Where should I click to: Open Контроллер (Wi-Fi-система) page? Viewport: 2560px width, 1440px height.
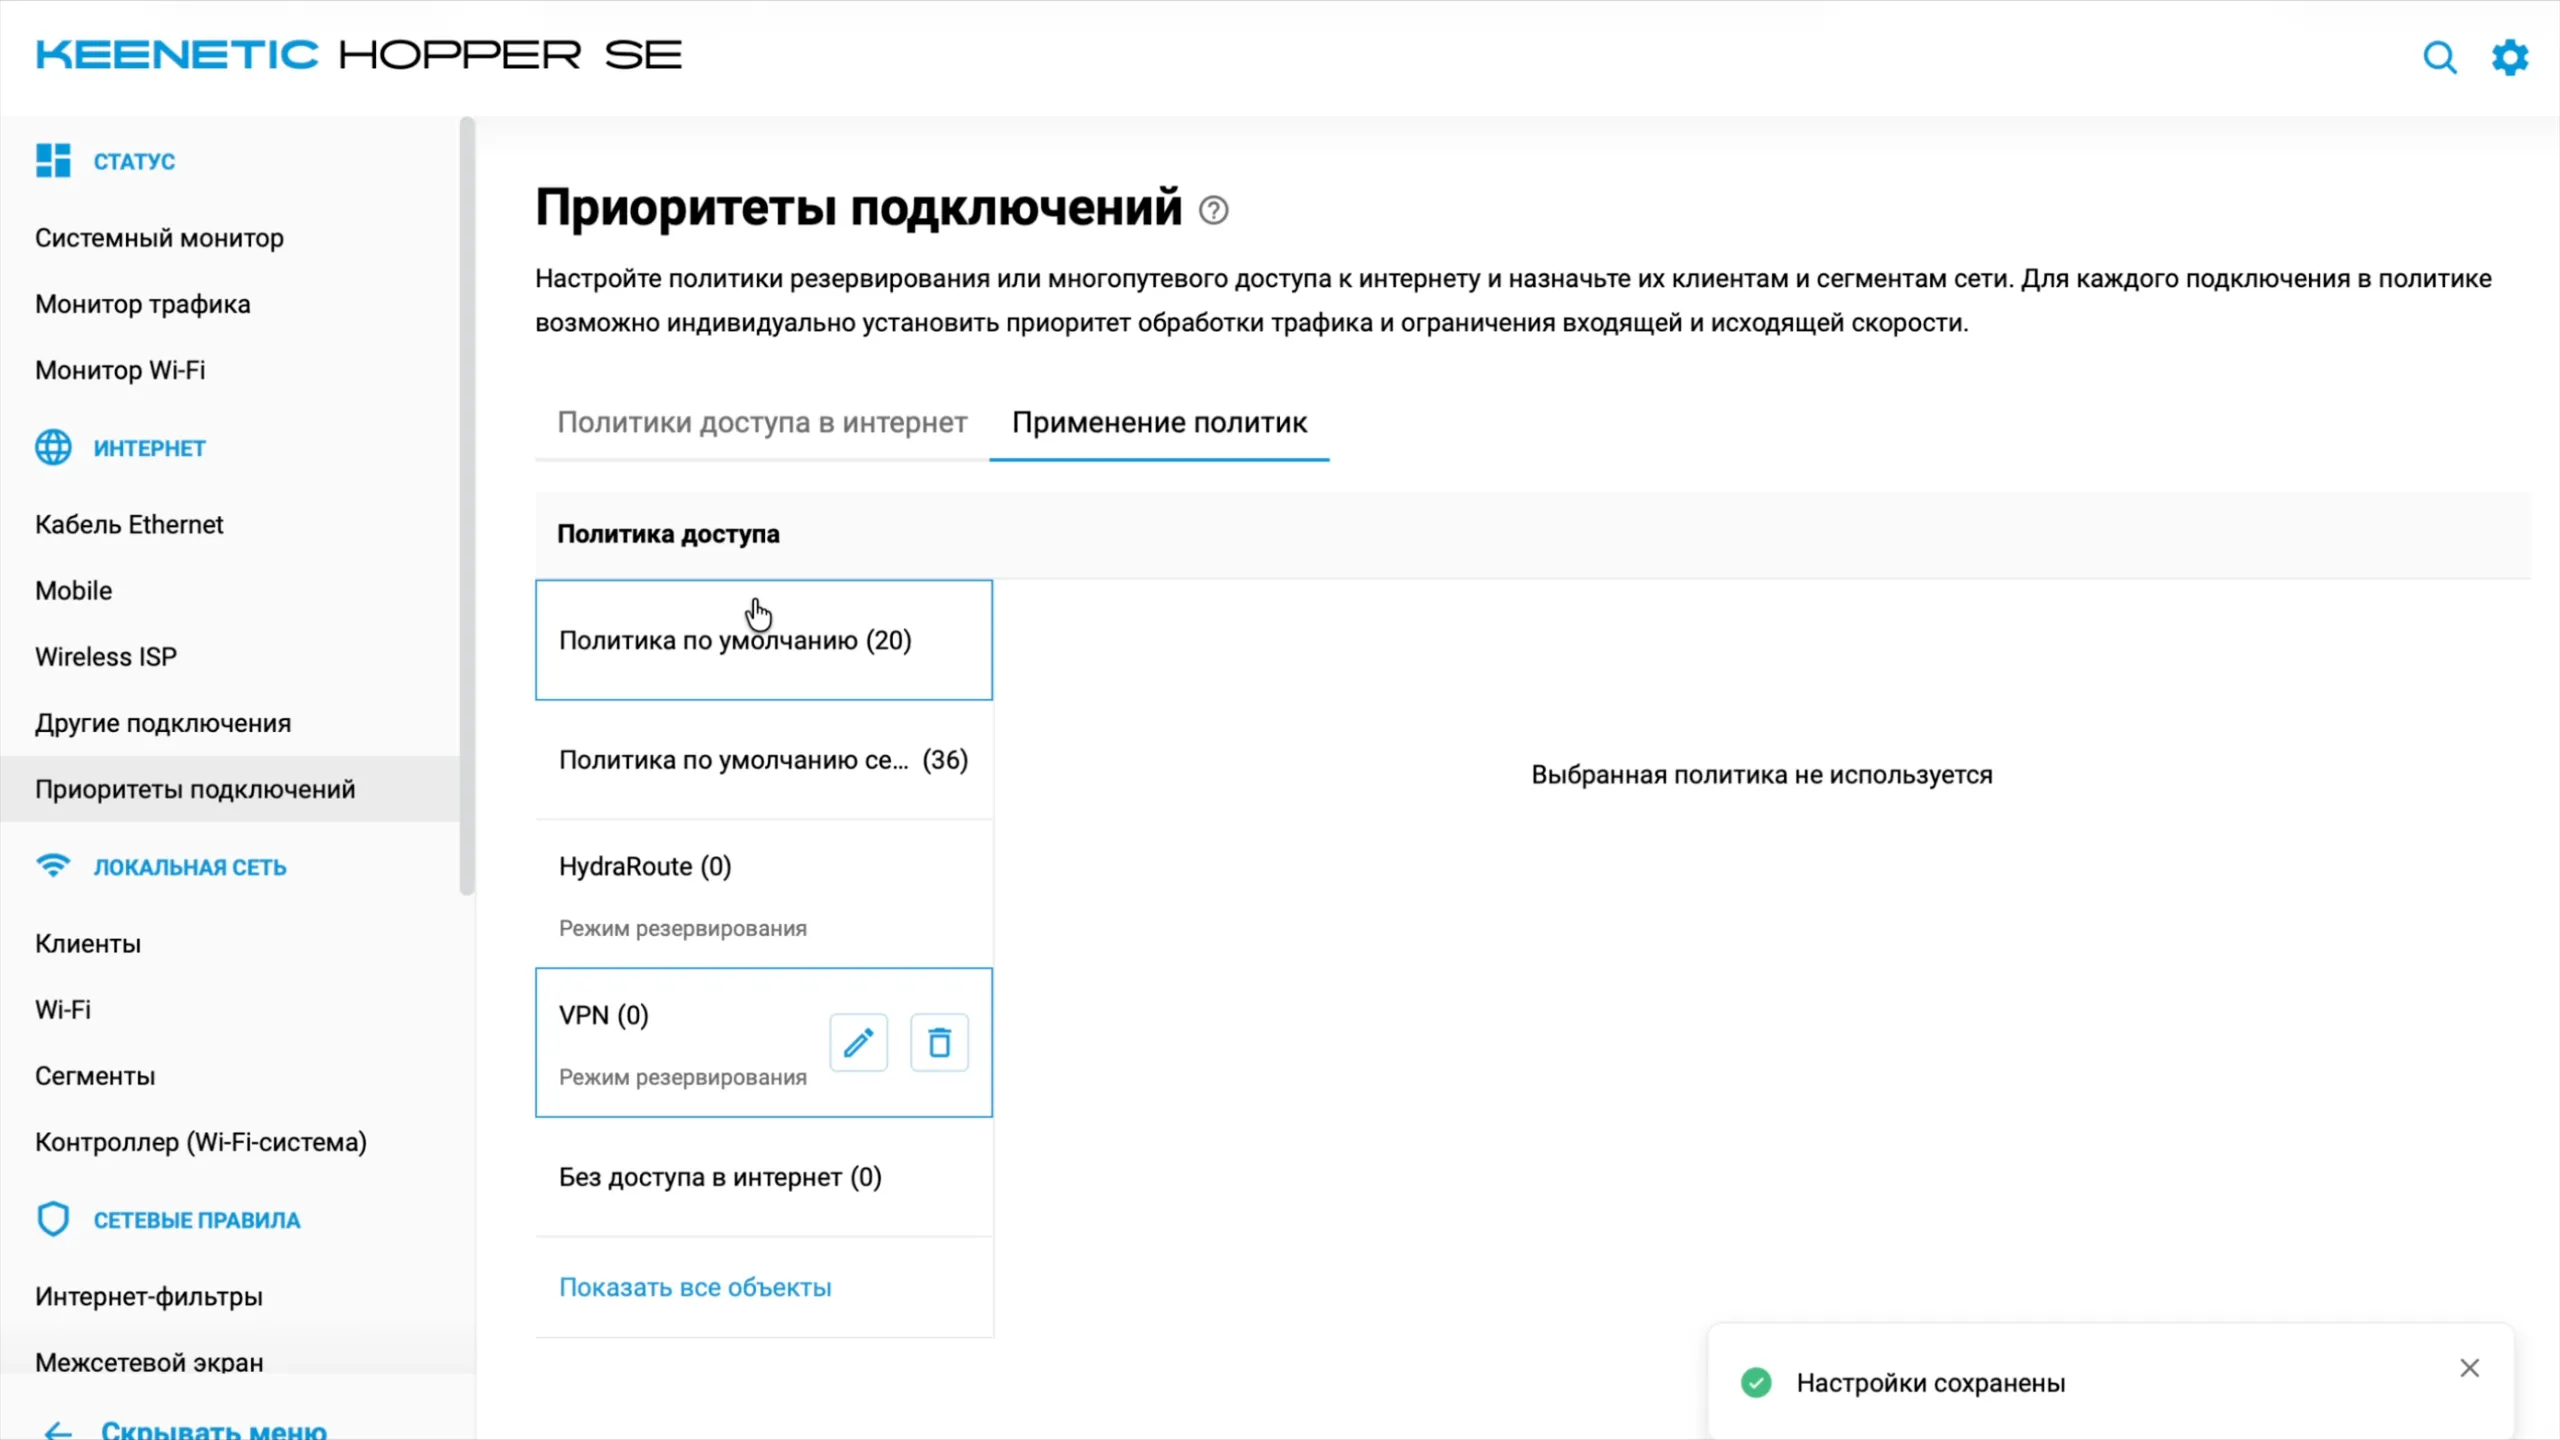[x=201, y=1142]
